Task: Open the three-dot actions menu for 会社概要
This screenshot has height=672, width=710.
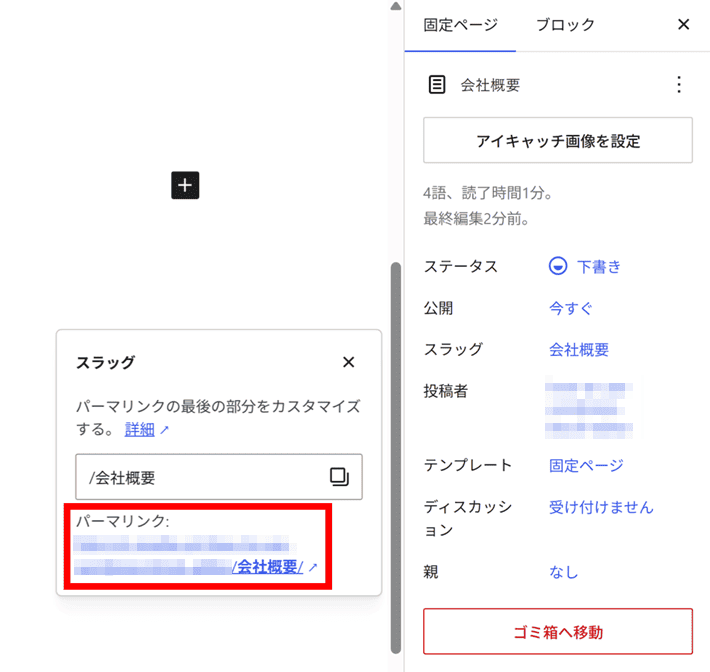Action: [678, 85]
